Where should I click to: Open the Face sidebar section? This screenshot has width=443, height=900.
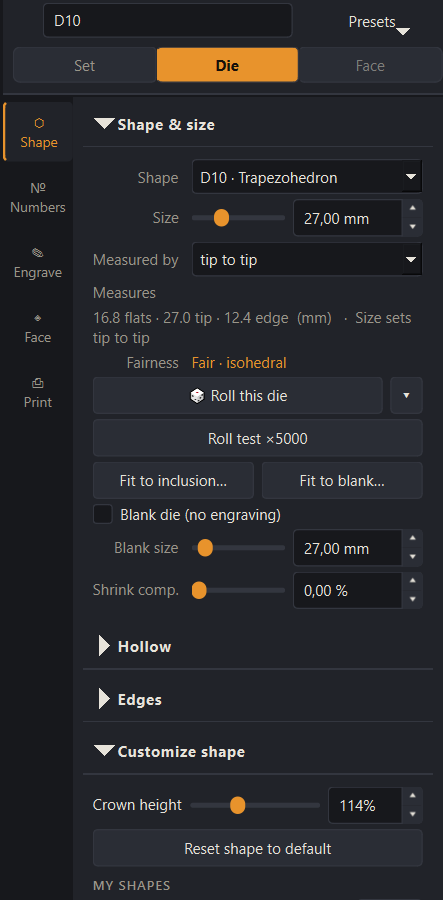38,328
